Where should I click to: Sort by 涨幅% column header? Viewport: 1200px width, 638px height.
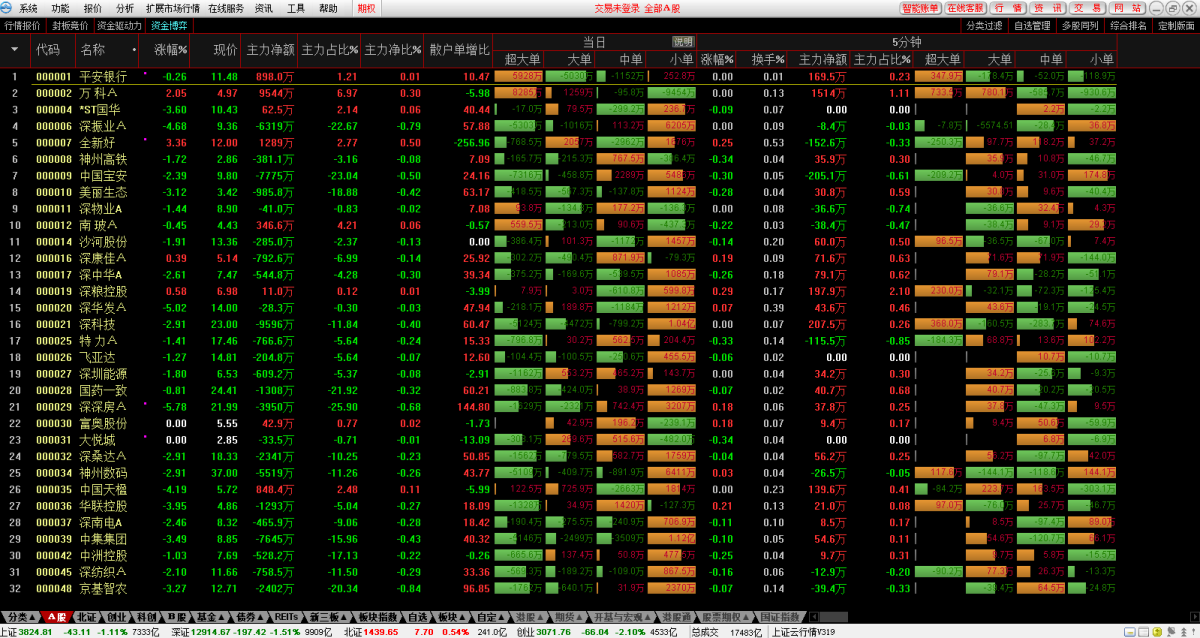point(171,49)
